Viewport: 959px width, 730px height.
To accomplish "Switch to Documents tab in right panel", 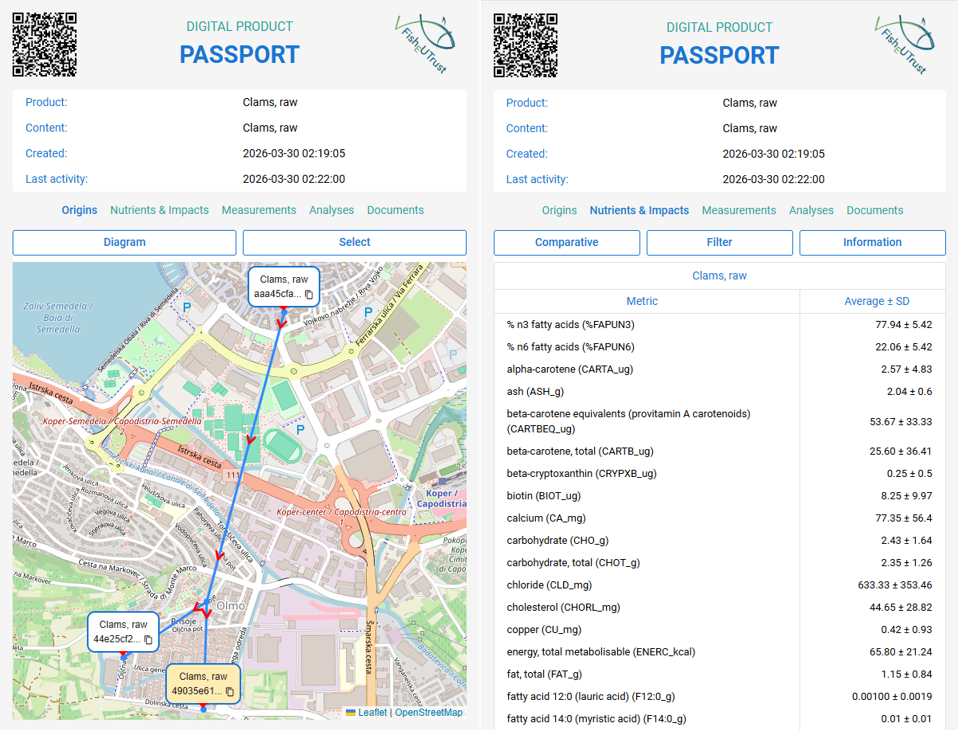I will tap(875, 210).
